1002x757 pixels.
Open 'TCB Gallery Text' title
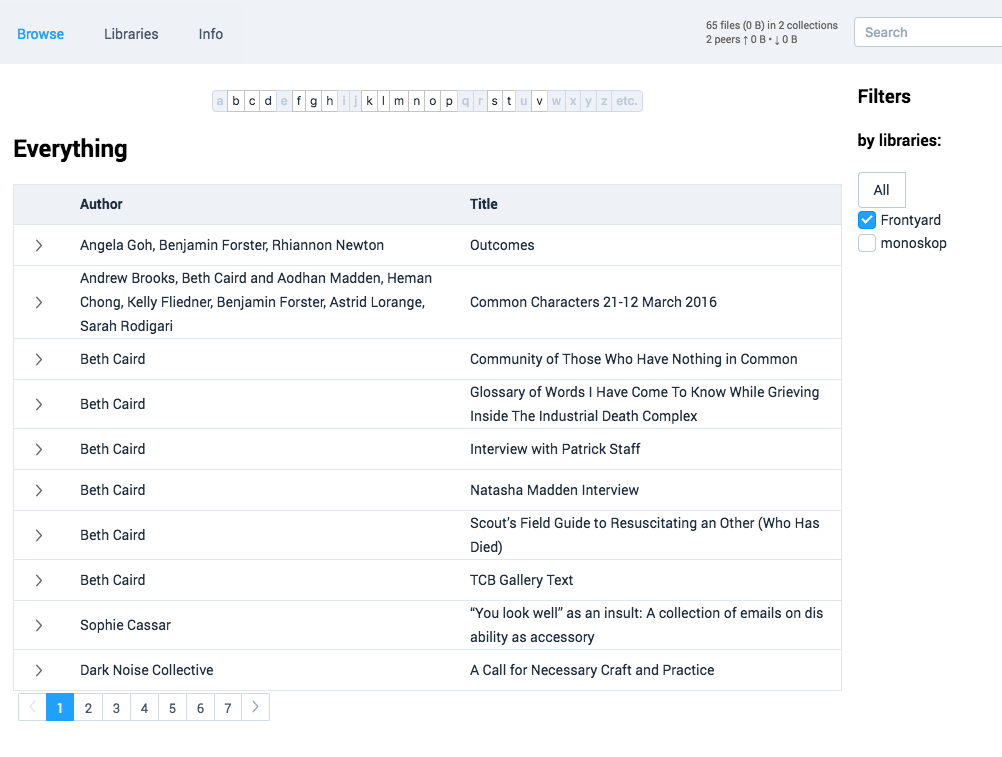521,580
